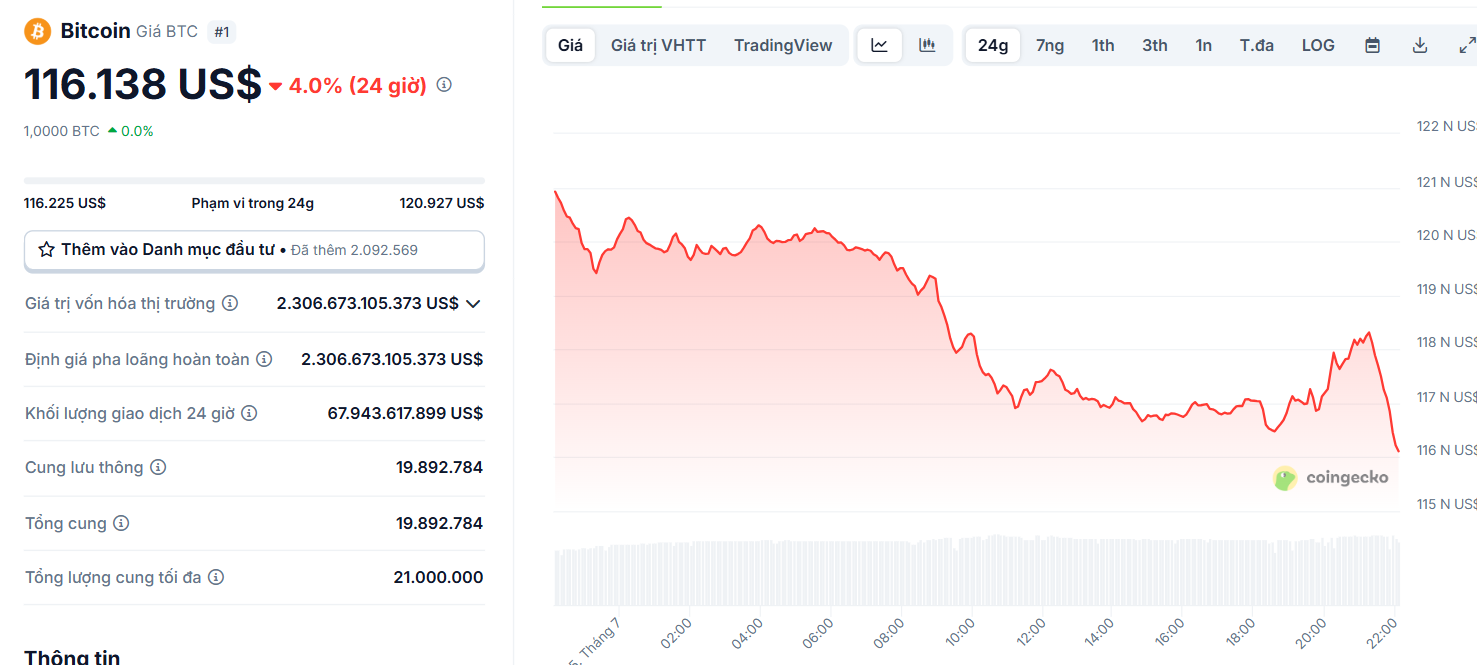The width and height of the screenshot is (1477, 665).
Task: Click the volume bars under the chart
Action: tap(976, 572)
